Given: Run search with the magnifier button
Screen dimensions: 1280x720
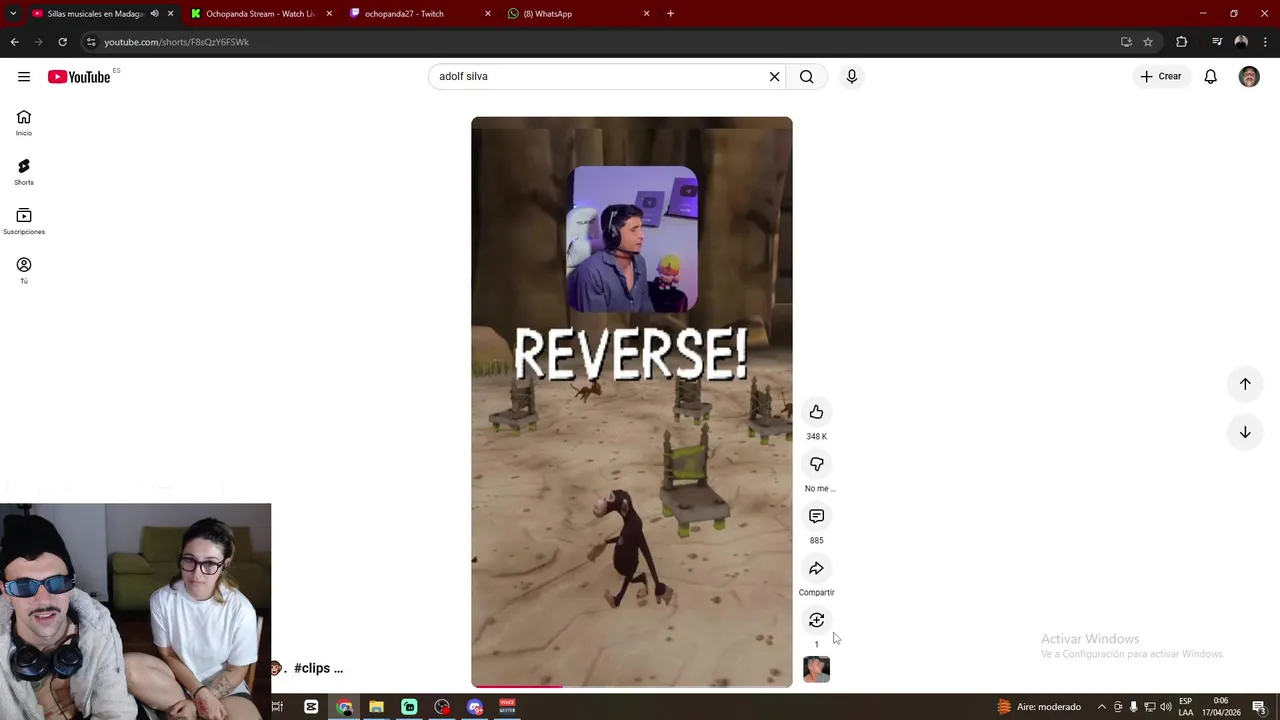Looking at the screenshot, I should tap(806, 76).
